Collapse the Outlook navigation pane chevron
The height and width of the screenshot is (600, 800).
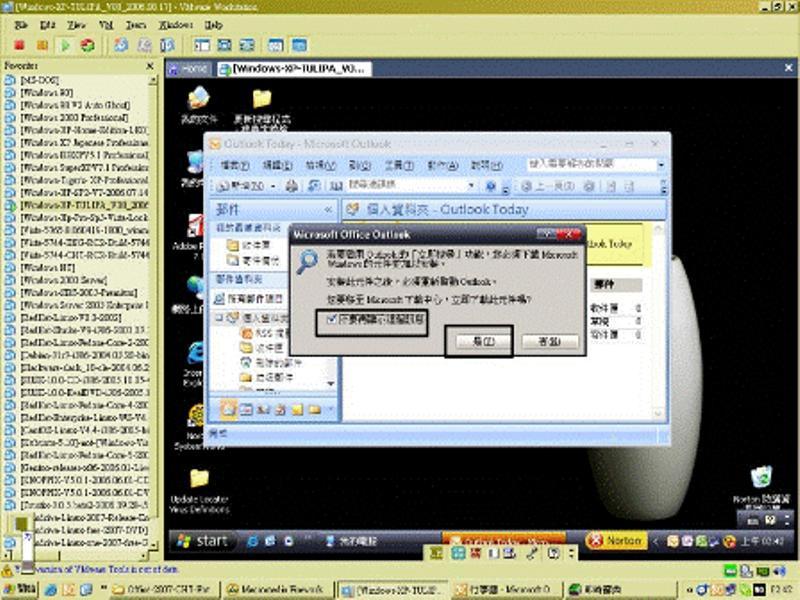coord(327,210)
